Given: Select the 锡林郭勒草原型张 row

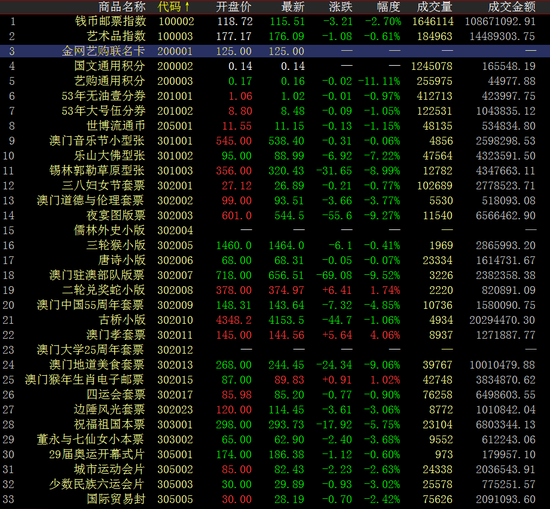Looking at the screenshot, I should click(x=275, y=170).
